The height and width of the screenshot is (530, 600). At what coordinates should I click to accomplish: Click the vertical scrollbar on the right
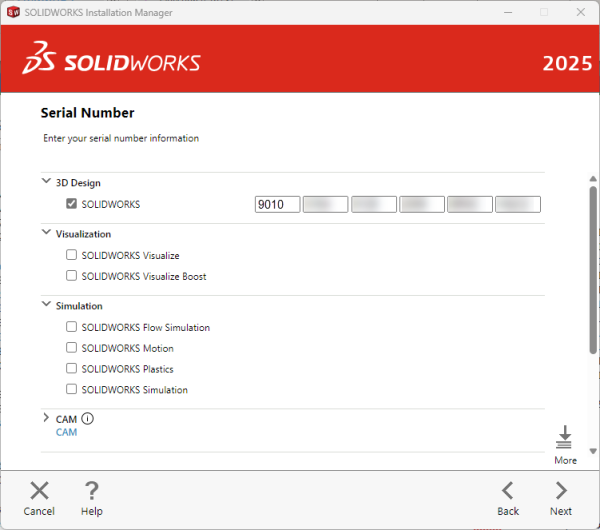pos(593,270)
